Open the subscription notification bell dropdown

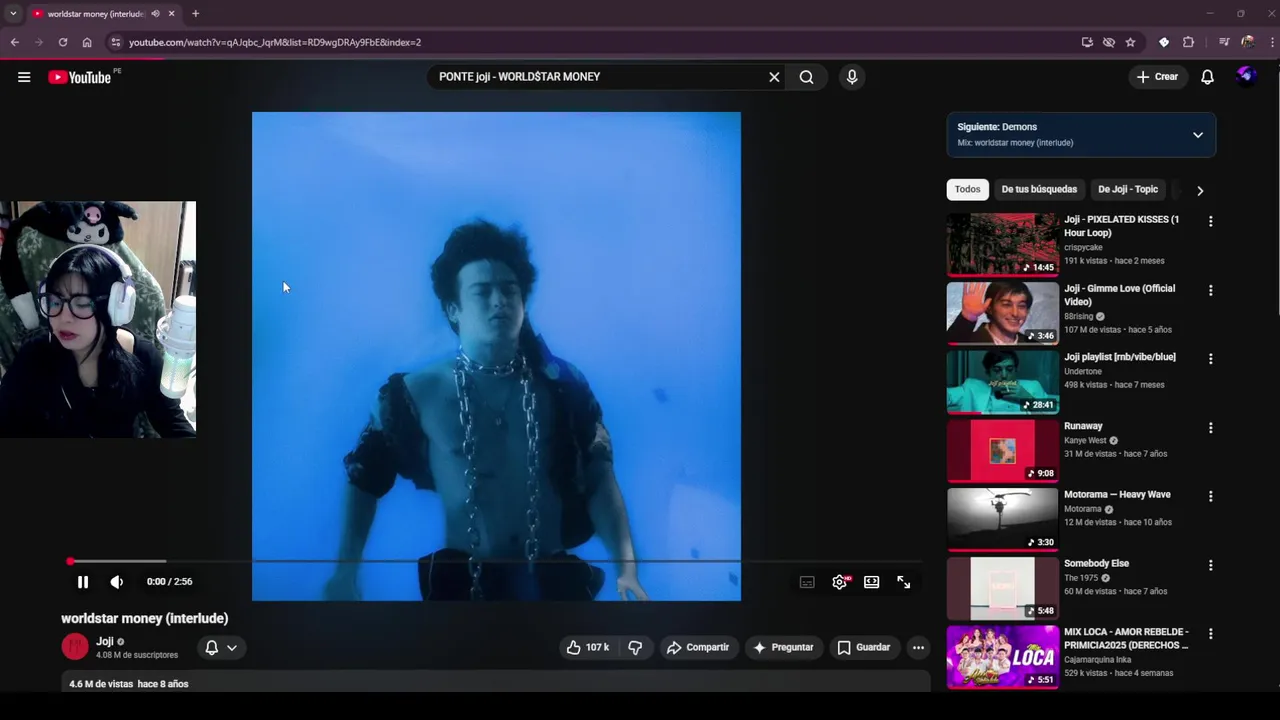coord(221,648)
